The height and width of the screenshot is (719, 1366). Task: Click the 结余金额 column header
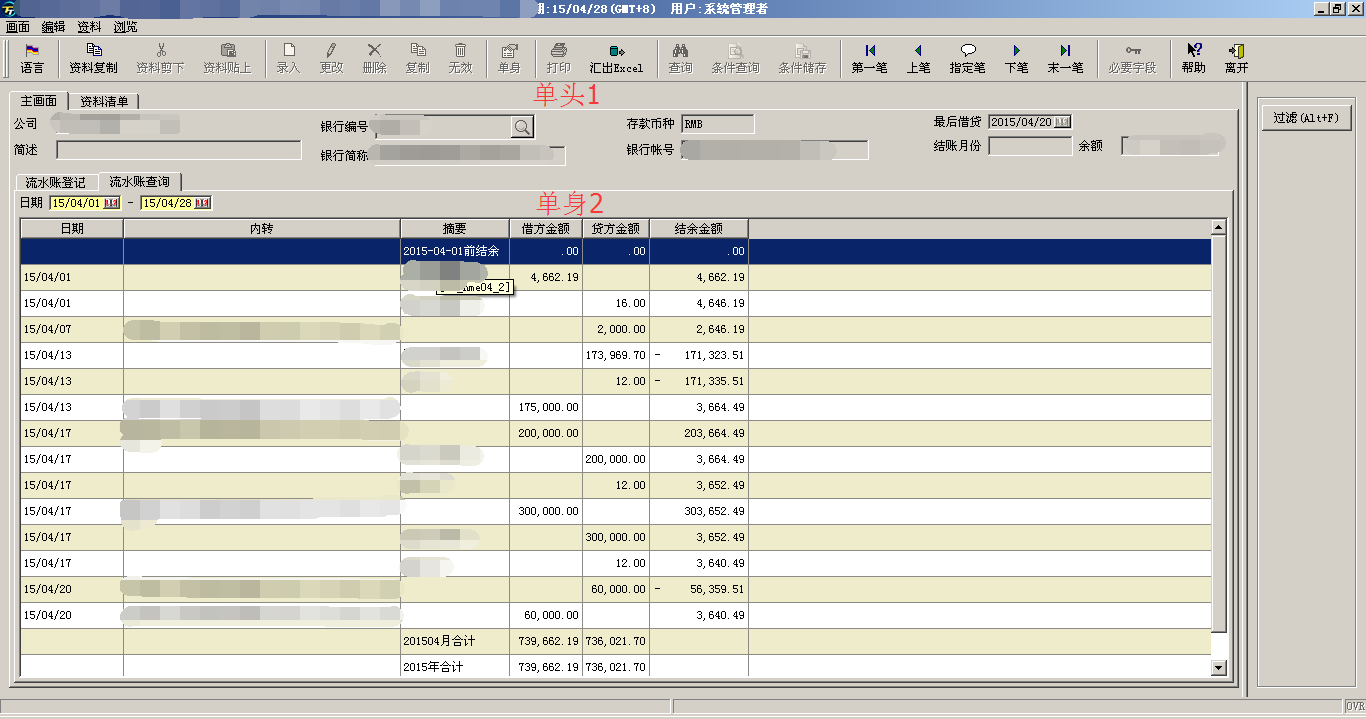point(699,229)
